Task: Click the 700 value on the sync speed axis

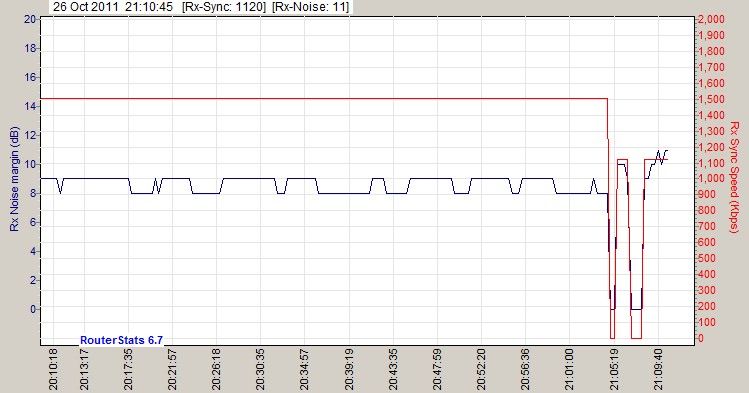Action: point(707,226)
